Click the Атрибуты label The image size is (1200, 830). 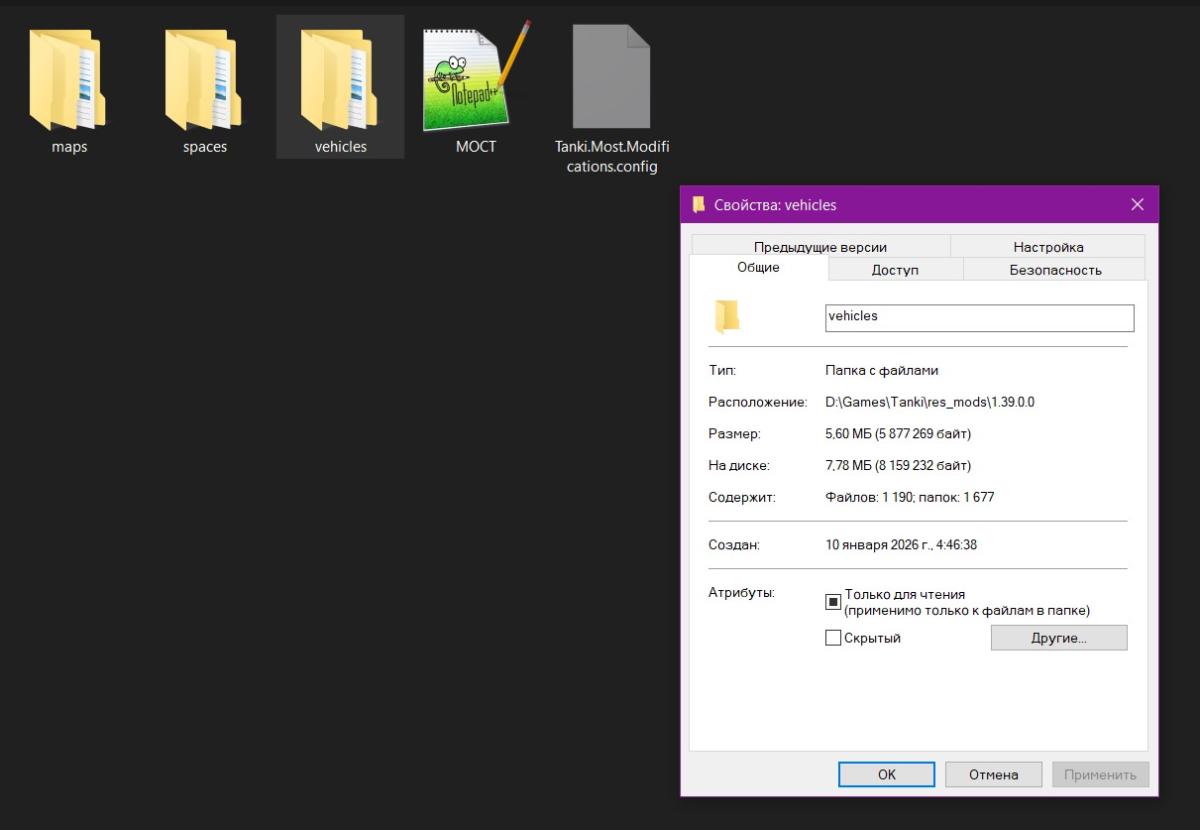pos(741,593)
